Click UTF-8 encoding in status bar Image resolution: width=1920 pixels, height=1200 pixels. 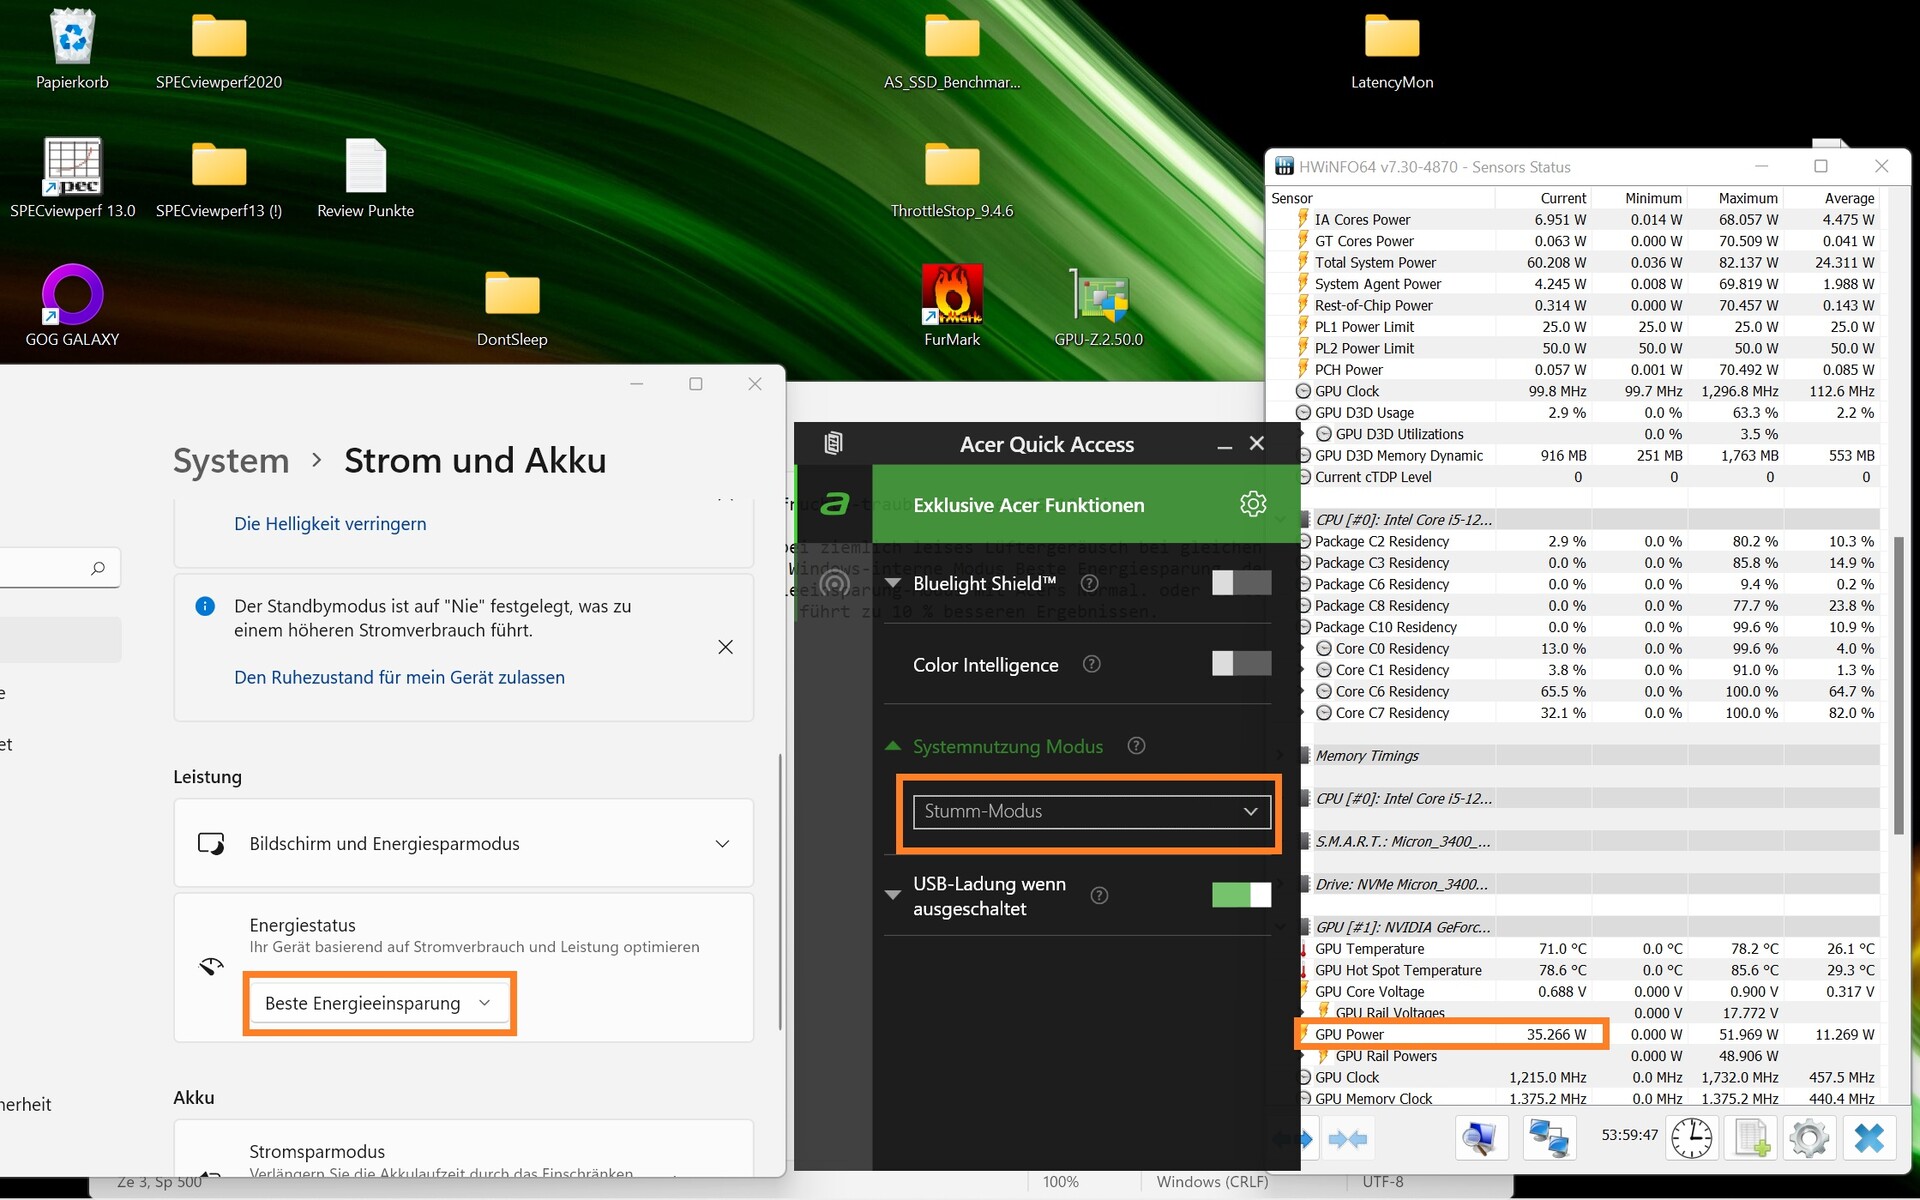(1383, 1182)
